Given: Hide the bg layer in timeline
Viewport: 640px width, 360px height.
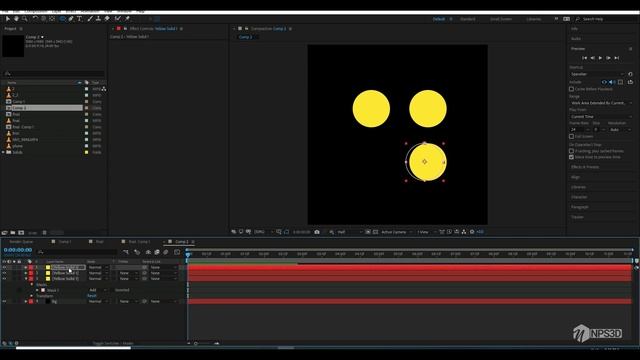Looking at the screenshot, I should (4, 301).
